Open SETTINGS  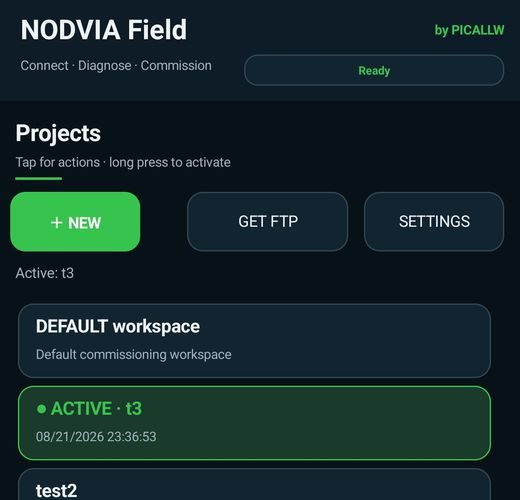point(434,222)
